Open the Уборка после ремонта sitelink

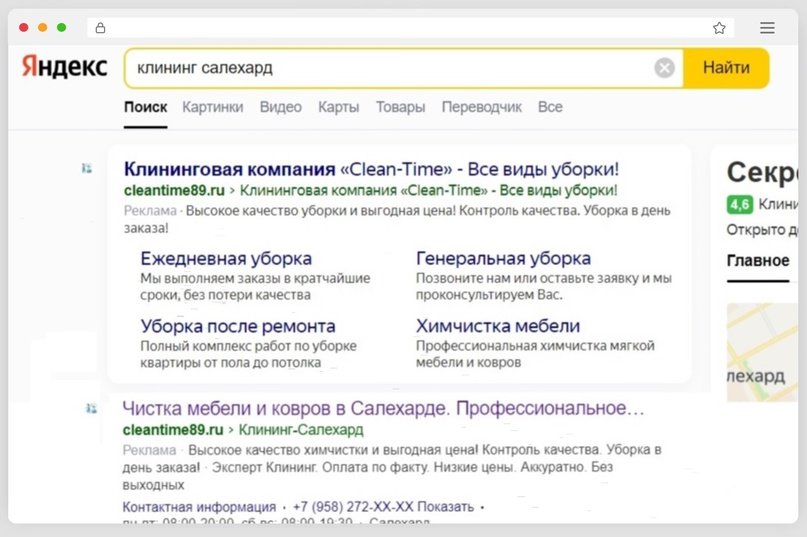coord(238,326)
